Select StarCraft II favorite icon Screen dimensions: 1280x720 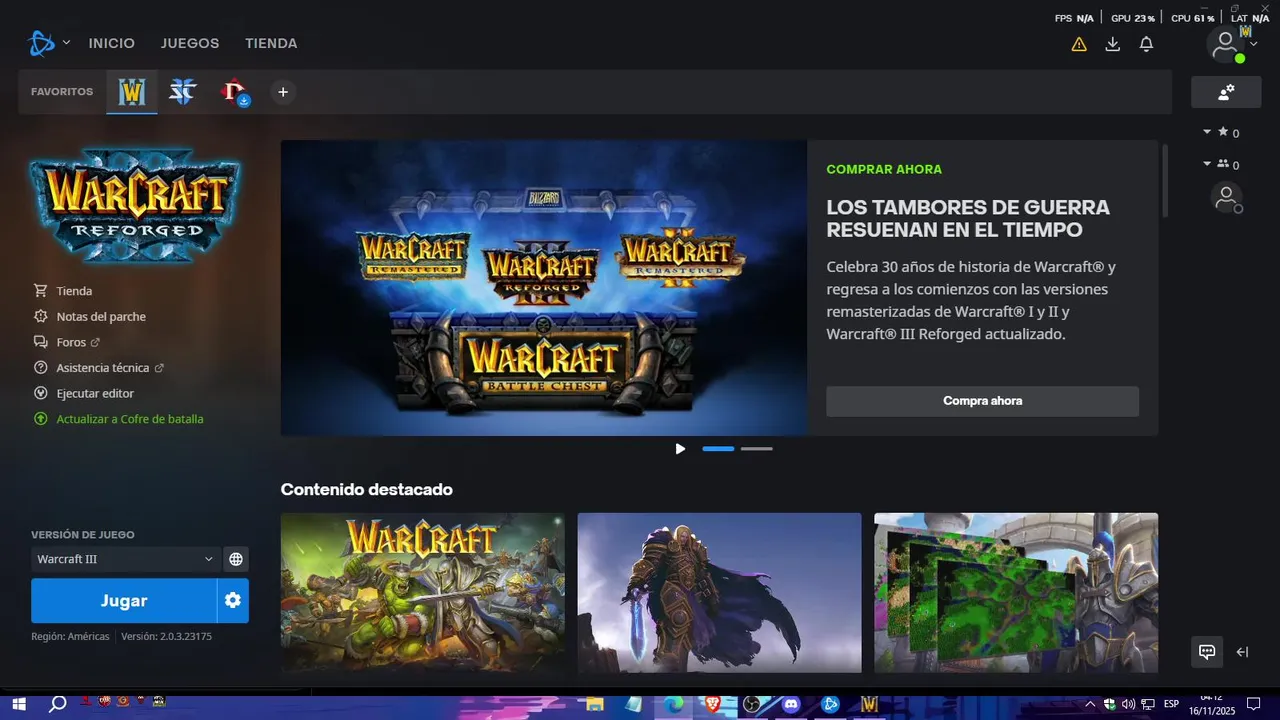(182, 92)
